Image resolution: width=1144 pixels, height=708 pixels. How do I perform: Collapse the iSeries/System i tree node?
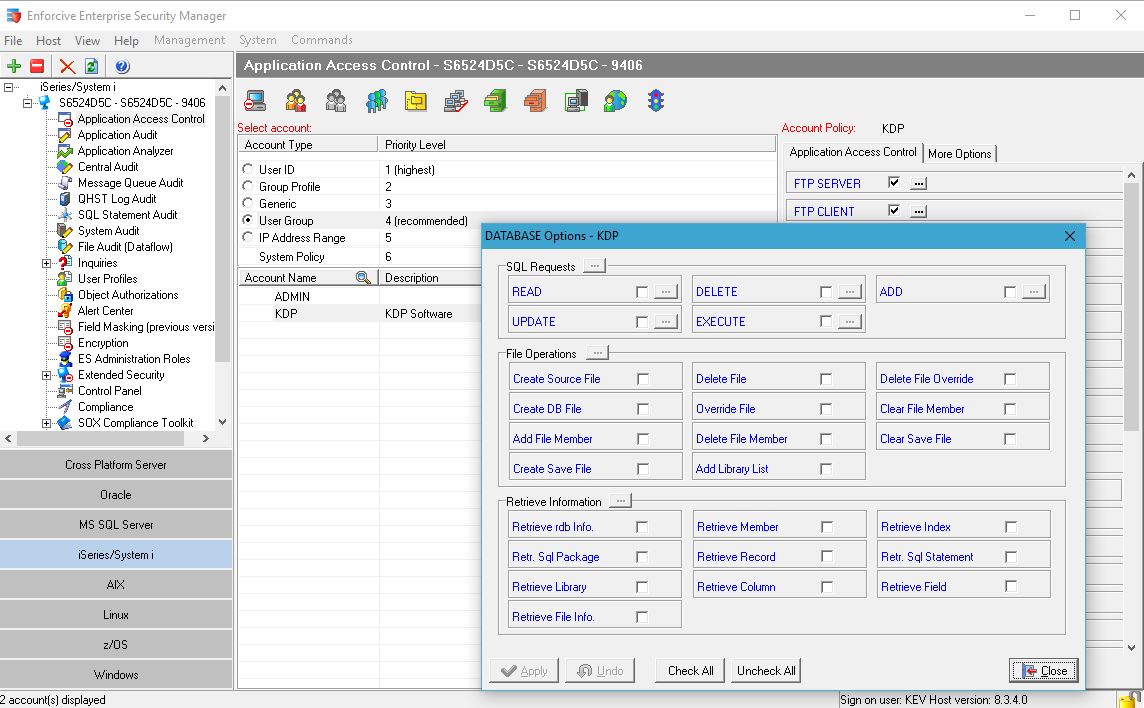[x=8, y=85]
